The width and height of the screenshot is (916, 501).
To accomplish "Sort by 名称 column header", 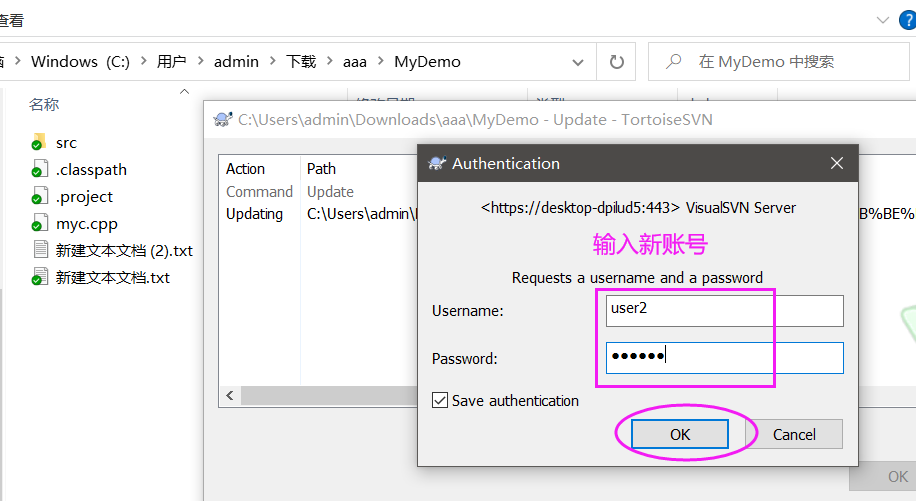I will point(44,105).
